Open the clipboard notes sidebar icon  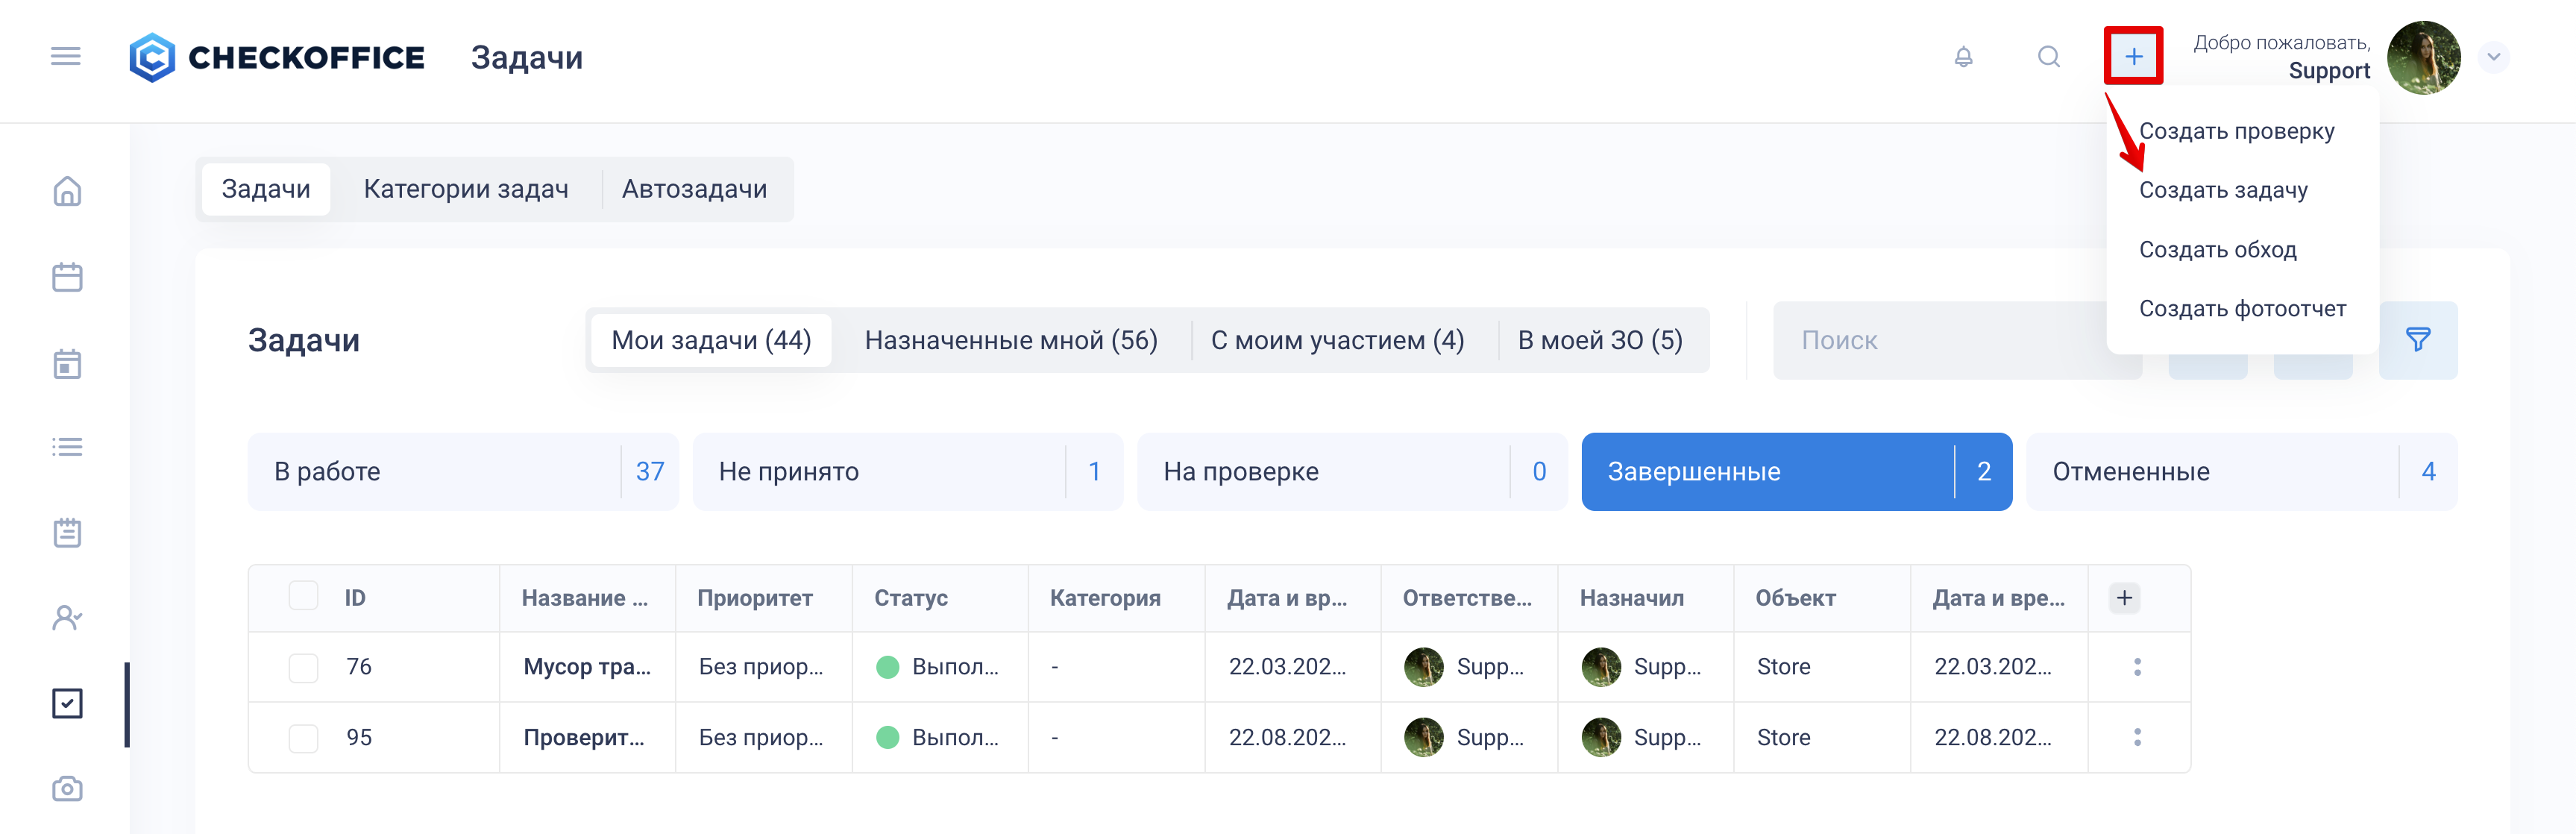pyautogui.click(x=67, y=532)
